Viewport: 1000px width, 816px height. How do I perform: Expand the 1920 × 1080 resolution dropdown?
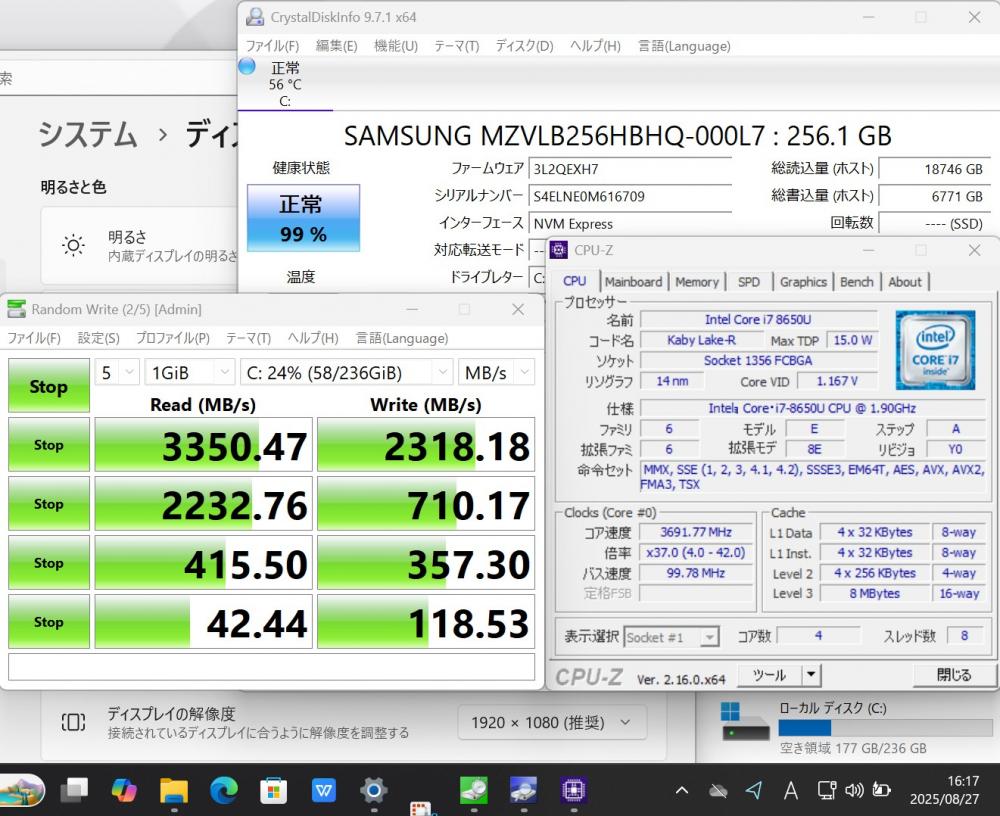[552, 723]
